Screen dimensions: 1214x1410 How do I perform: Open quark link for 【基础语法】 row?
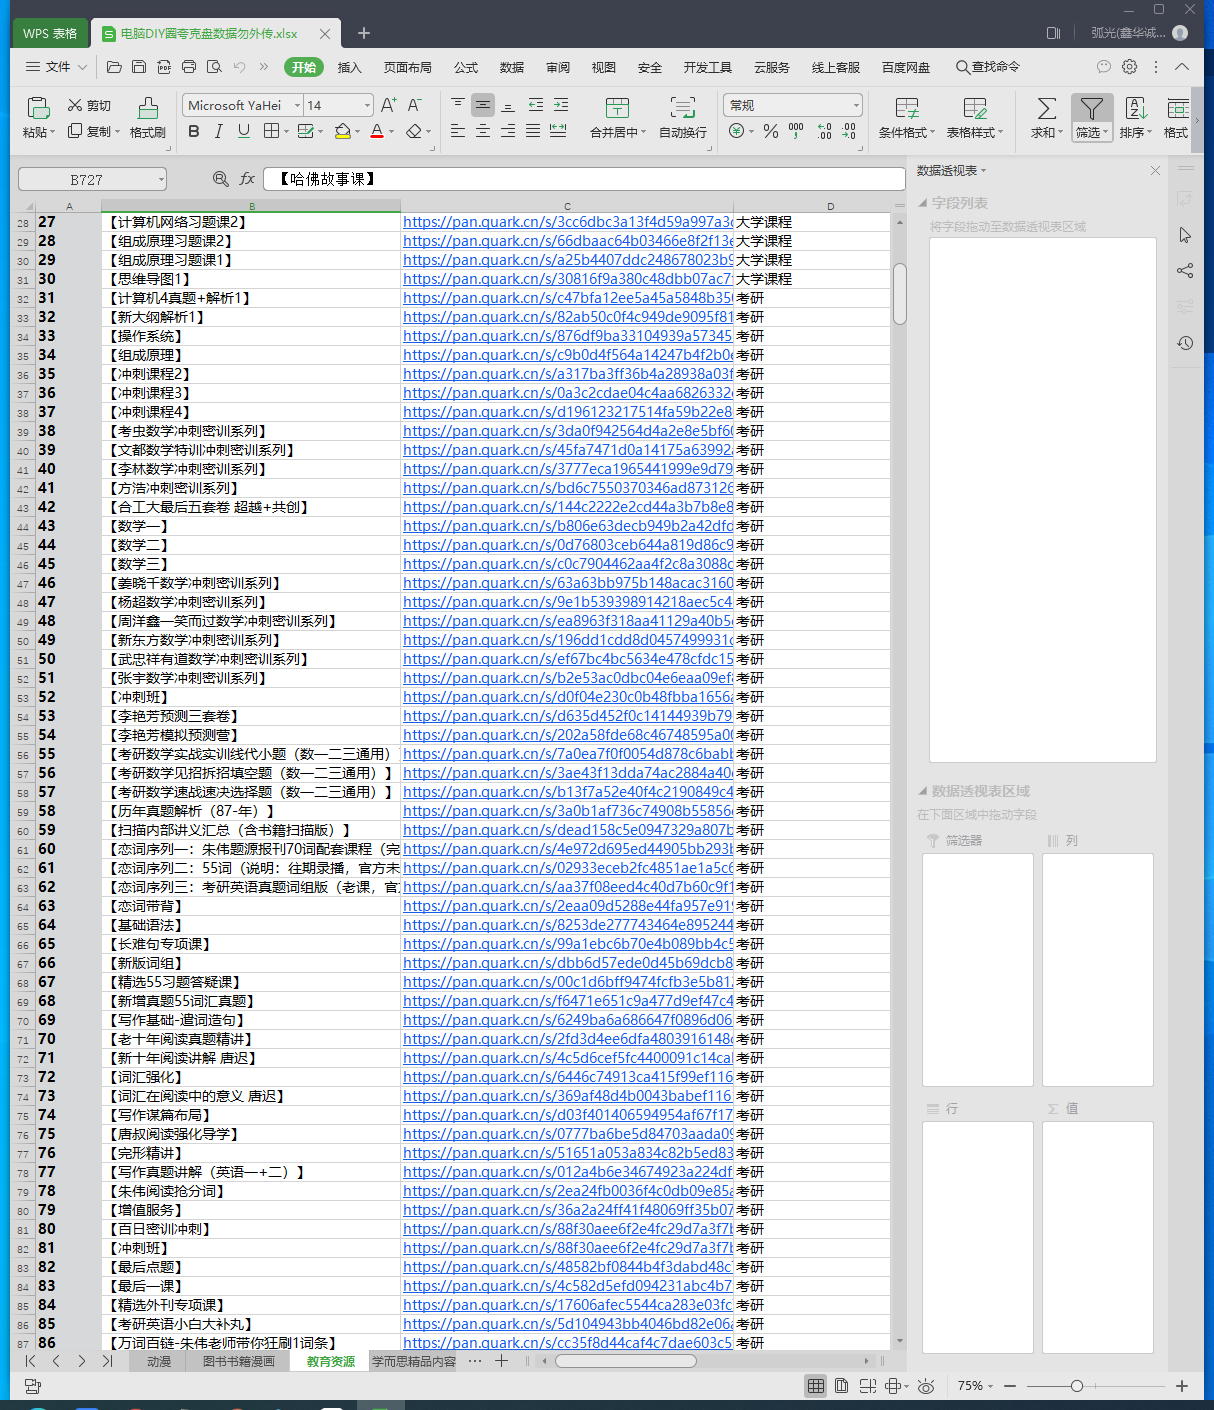[567, 925]
